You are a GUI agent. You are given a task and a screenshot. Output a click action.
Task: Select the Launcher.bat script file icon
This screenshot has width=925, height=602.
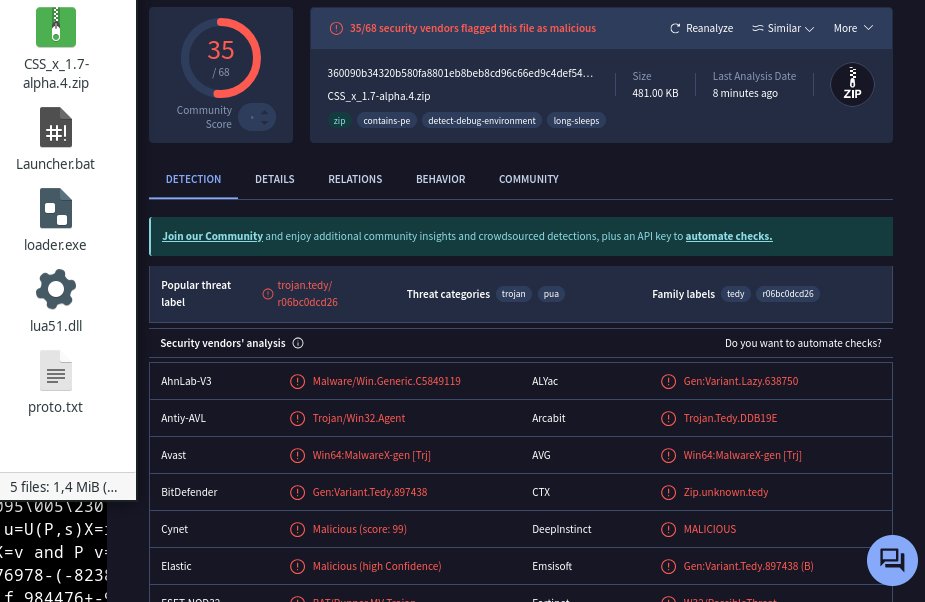pyautogui.click(x=55, y=127)
